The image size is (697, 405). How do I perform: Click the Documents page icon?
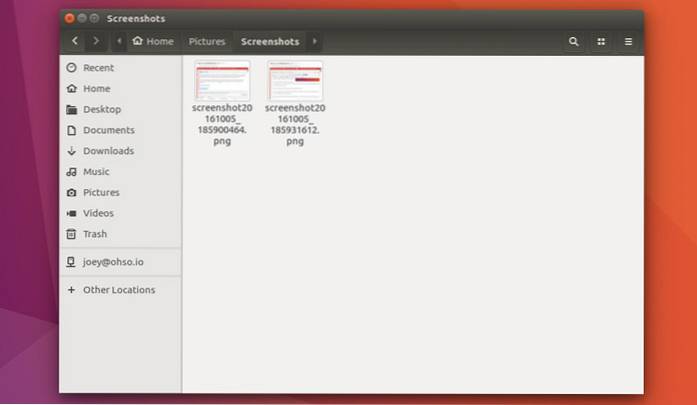(x=71, y=130)
